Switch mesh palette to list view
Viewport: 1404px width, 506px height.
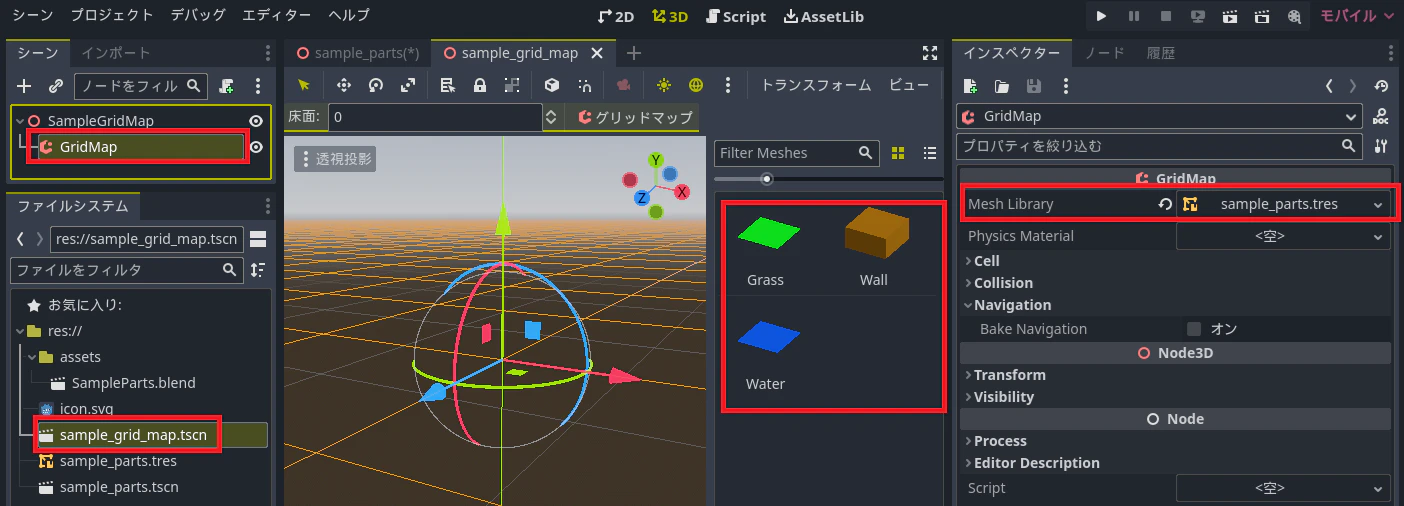coord(930,153)
